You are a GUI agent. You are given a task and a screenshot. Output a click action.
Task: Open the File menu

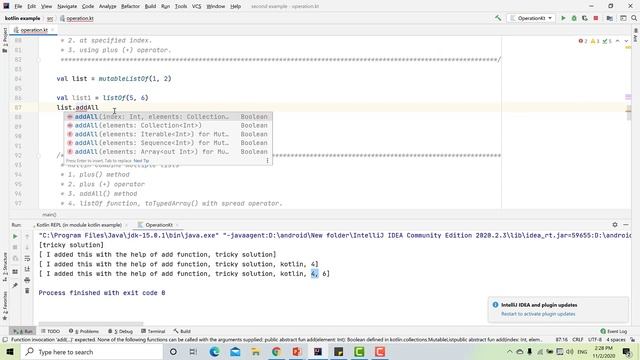18,7
